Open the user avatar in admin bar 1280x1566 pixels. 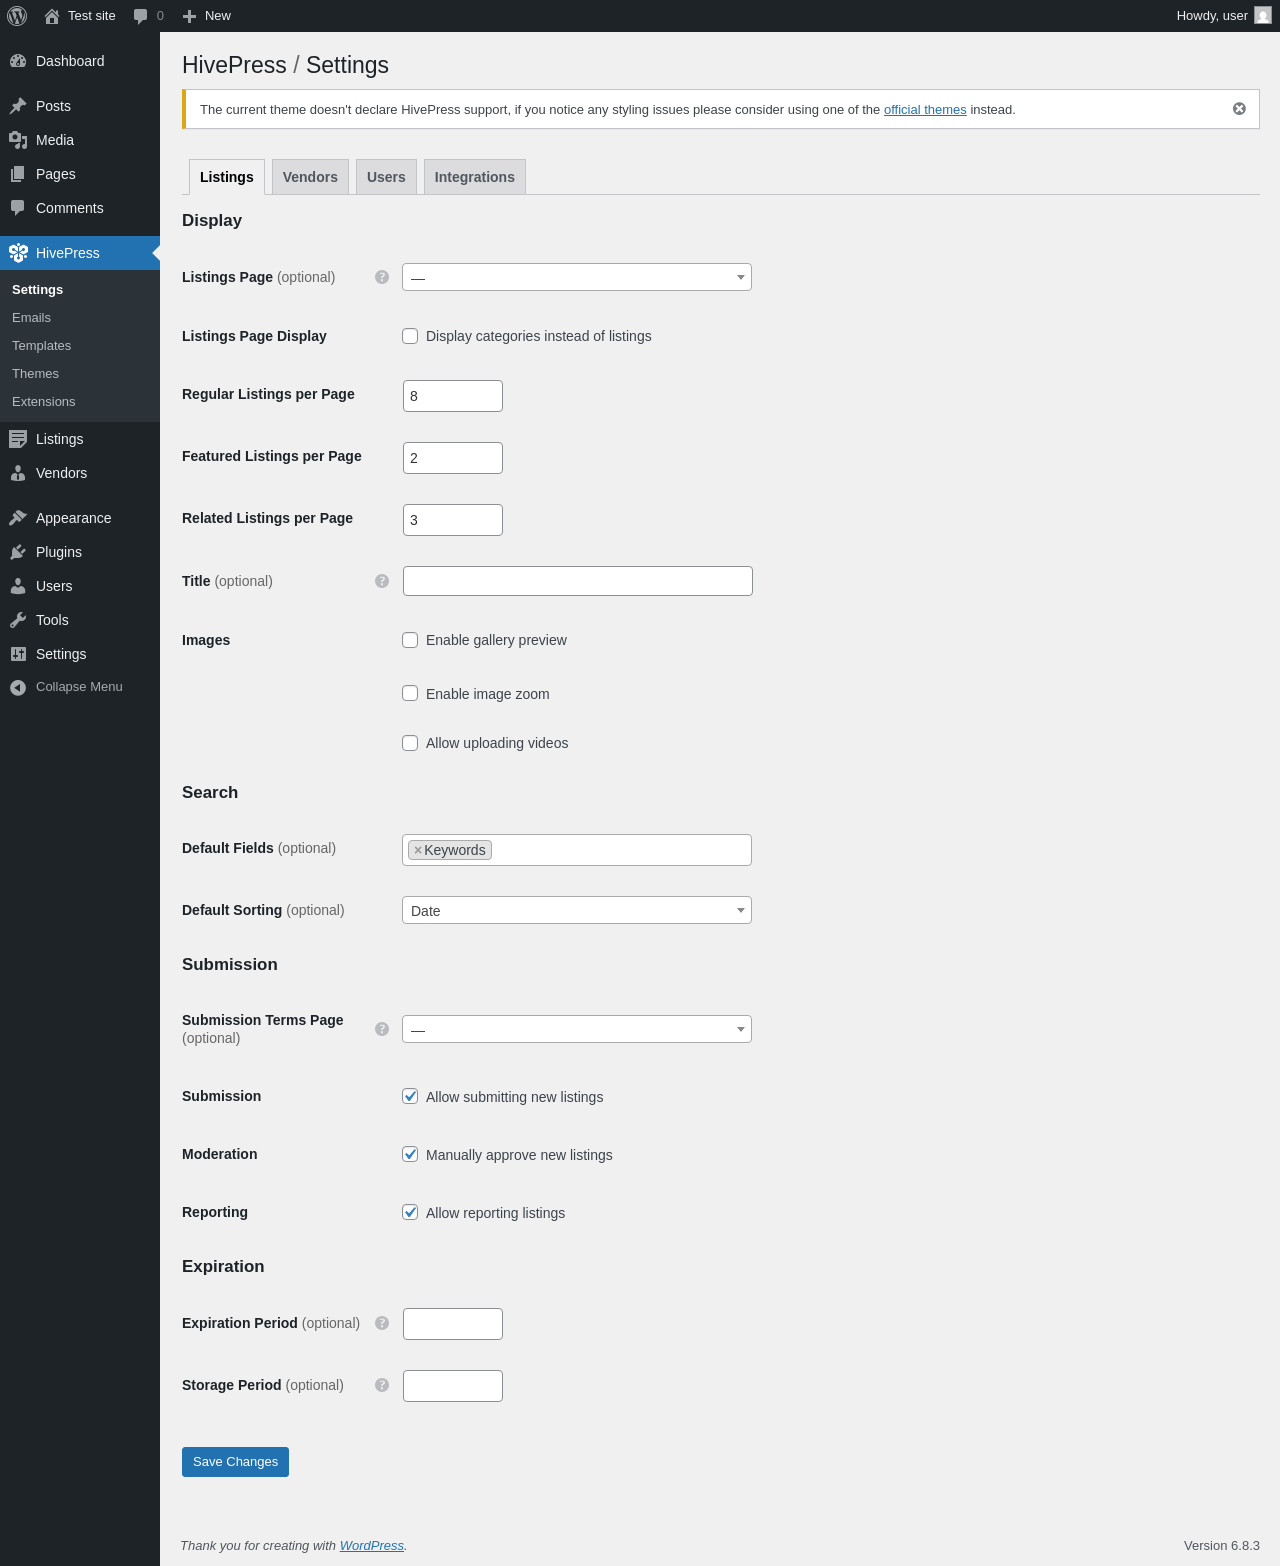pos(1263,16)
